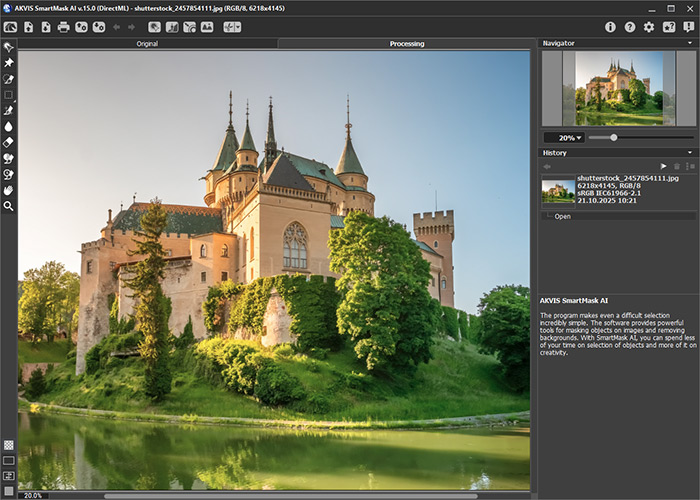Collapse the Navigator panel

click(690, 44)
